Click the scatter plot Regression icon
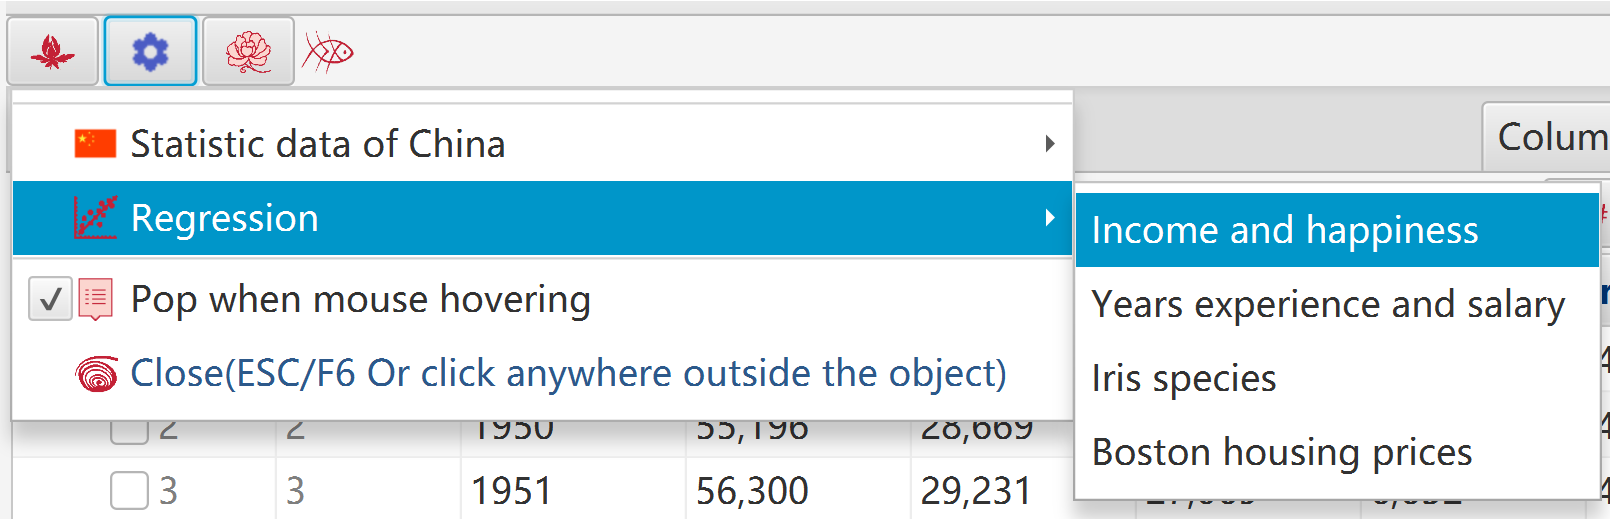Screen dimensions: 1611x520 click(x=95, y=218)
